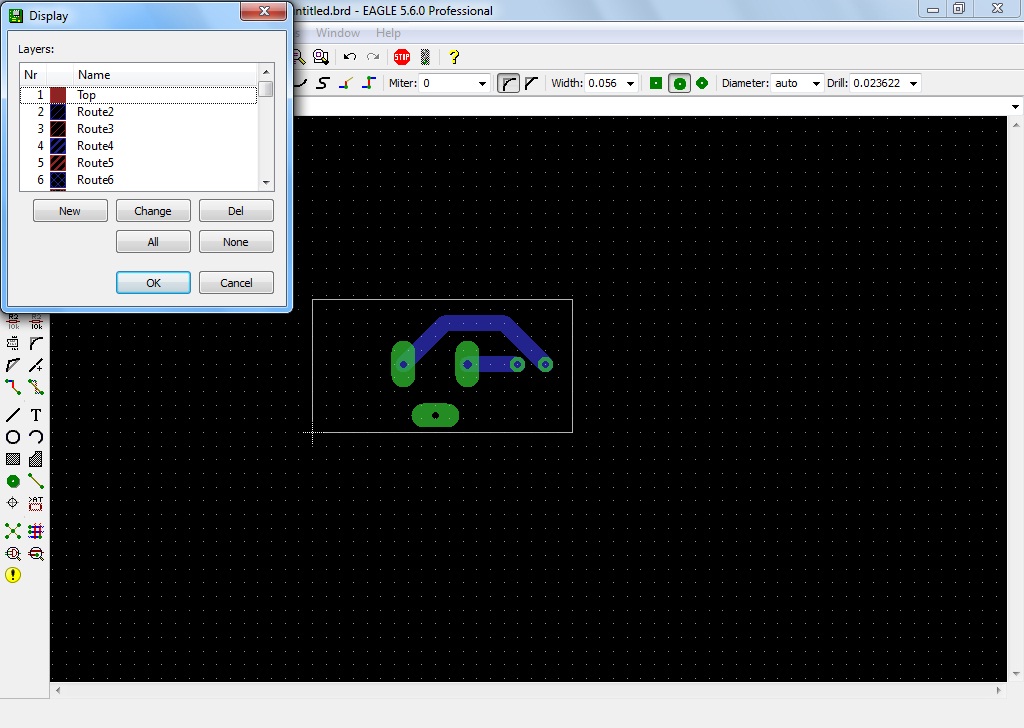Run the ERC check tool
The height and width of the screenshot is (728, 1024).
pos(13,554)
